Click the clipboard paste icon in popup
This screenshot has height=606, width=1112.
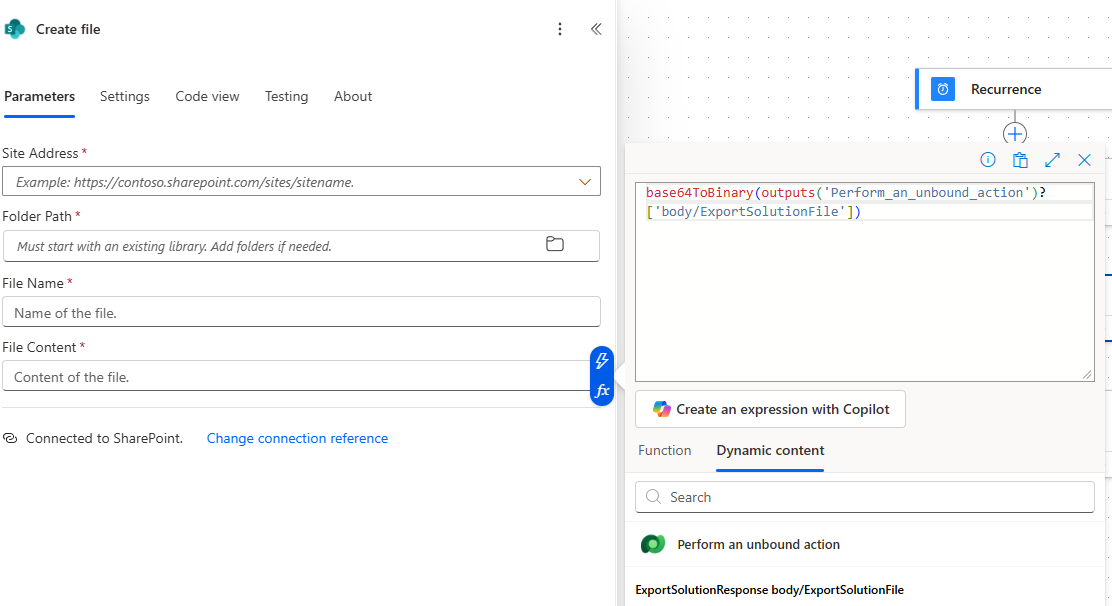click(1020, 160)
